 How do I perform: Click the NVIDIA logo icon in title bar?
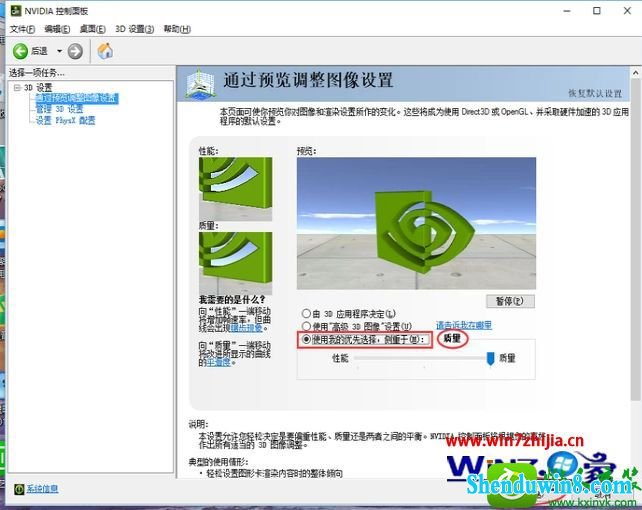(x=16, y=11)
